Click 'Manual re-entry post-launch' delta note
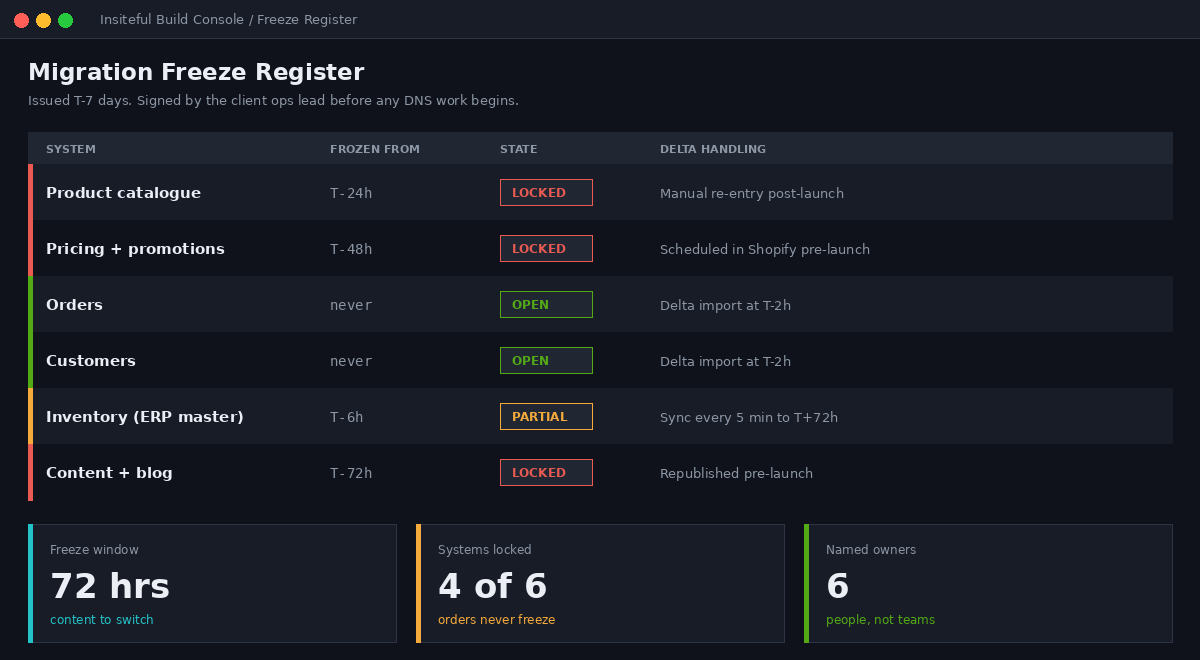This screenshot has width=1200, height=660. [752, 193]
